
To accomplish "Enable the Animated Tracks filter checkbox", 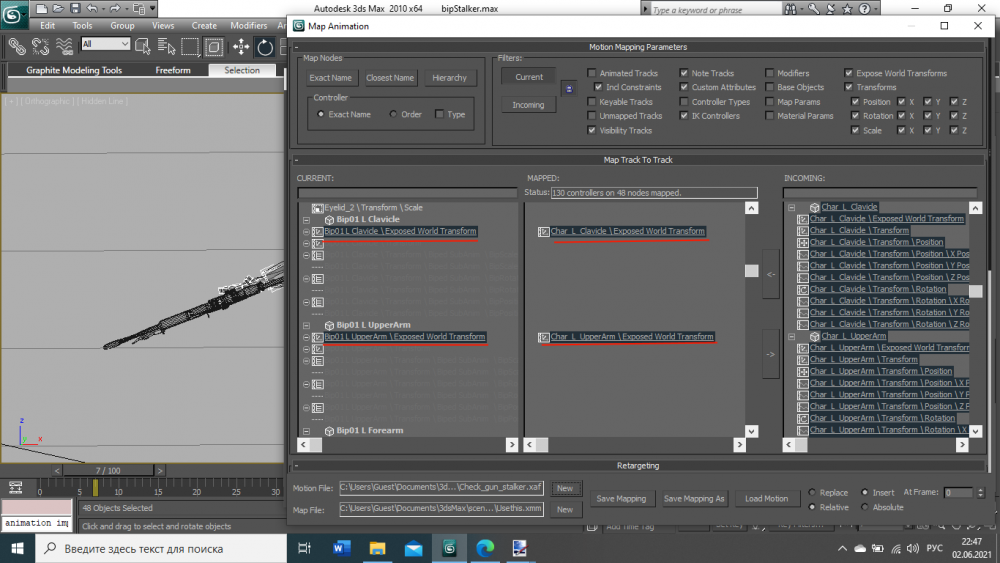I will (x=592, y=73).
